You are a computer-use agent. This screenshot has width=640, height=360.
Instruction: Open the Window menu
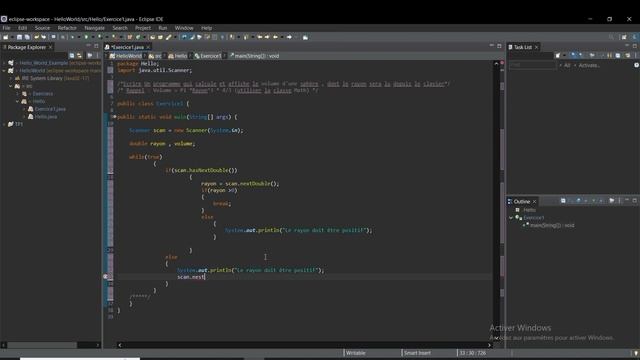coord(184,28)
